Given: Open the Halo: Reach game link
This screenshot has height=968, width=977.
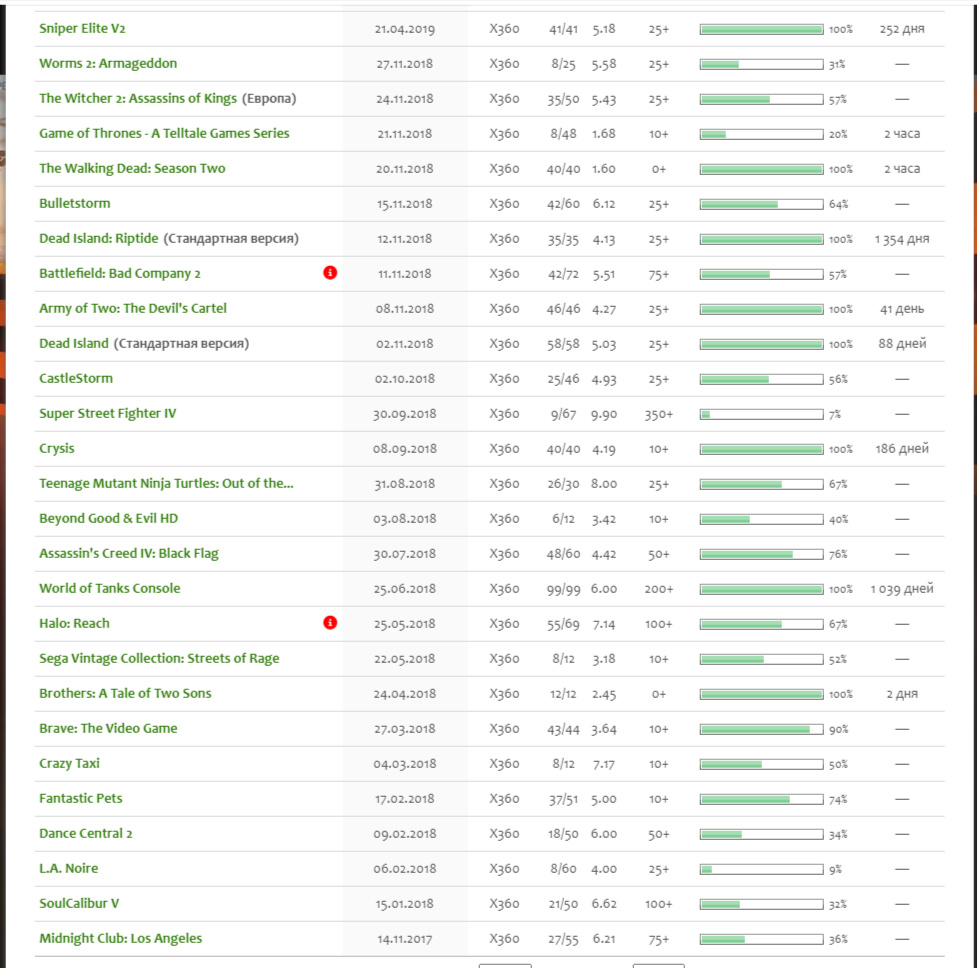Looking at the screenshot, I should coord(74,624).
